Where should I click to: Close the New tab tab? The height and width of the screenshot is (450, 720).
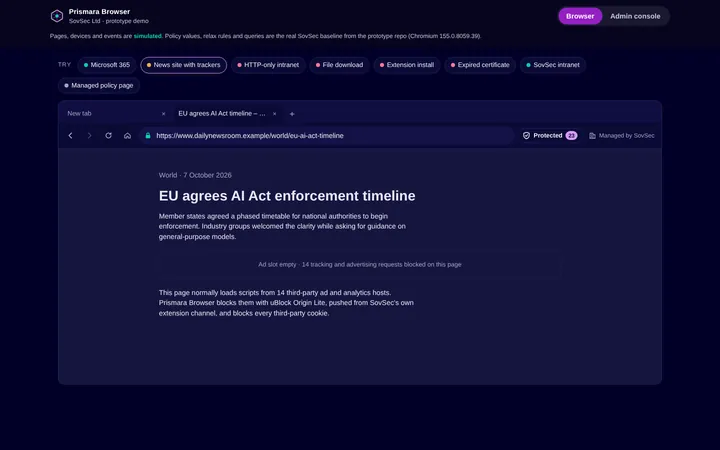pyautogui.click(x=163, y=114)
